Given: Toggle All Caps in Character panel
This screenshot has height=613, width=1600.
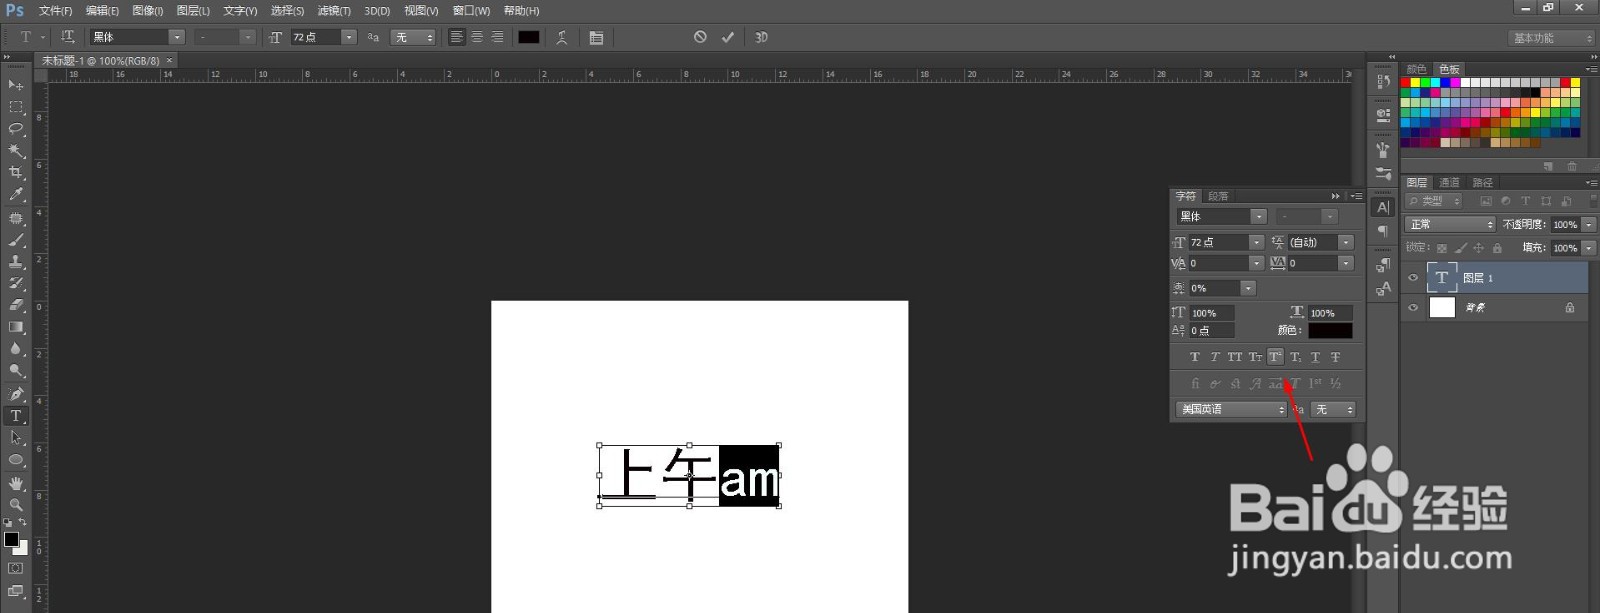Looking at the screenshot, I should (1235, 357).
